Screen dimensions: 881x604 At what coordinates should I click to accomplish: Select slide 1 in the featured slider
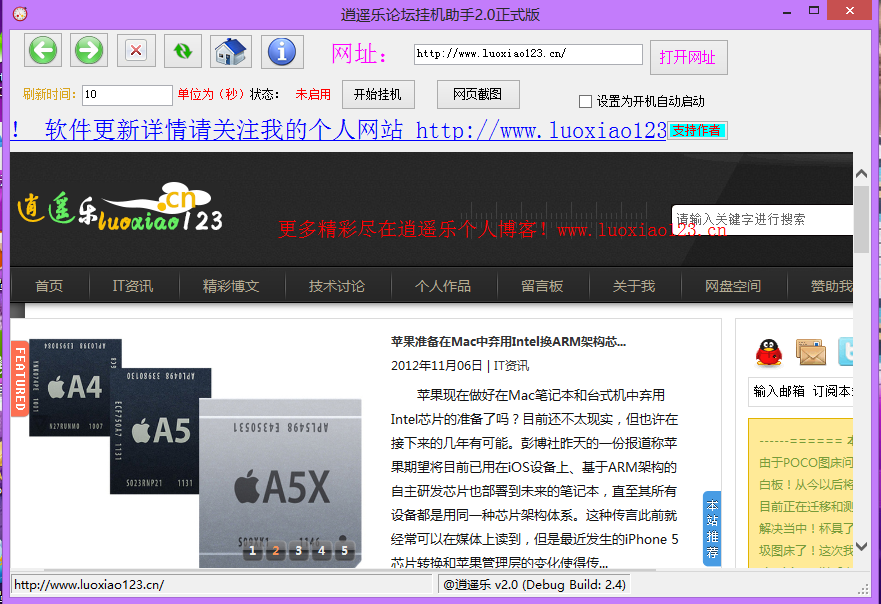[x=252, y=551]
